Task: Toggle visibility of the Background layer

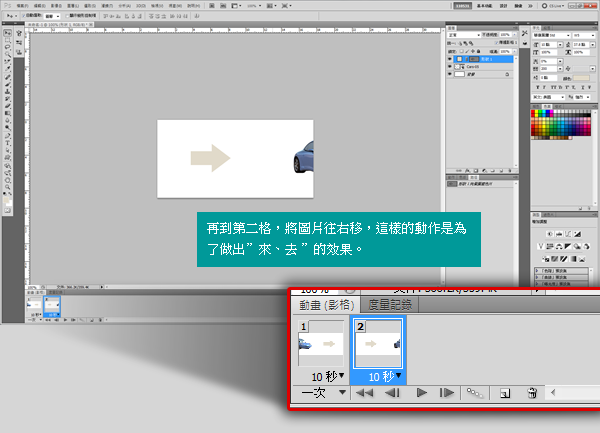Action: tap(450, 74)
